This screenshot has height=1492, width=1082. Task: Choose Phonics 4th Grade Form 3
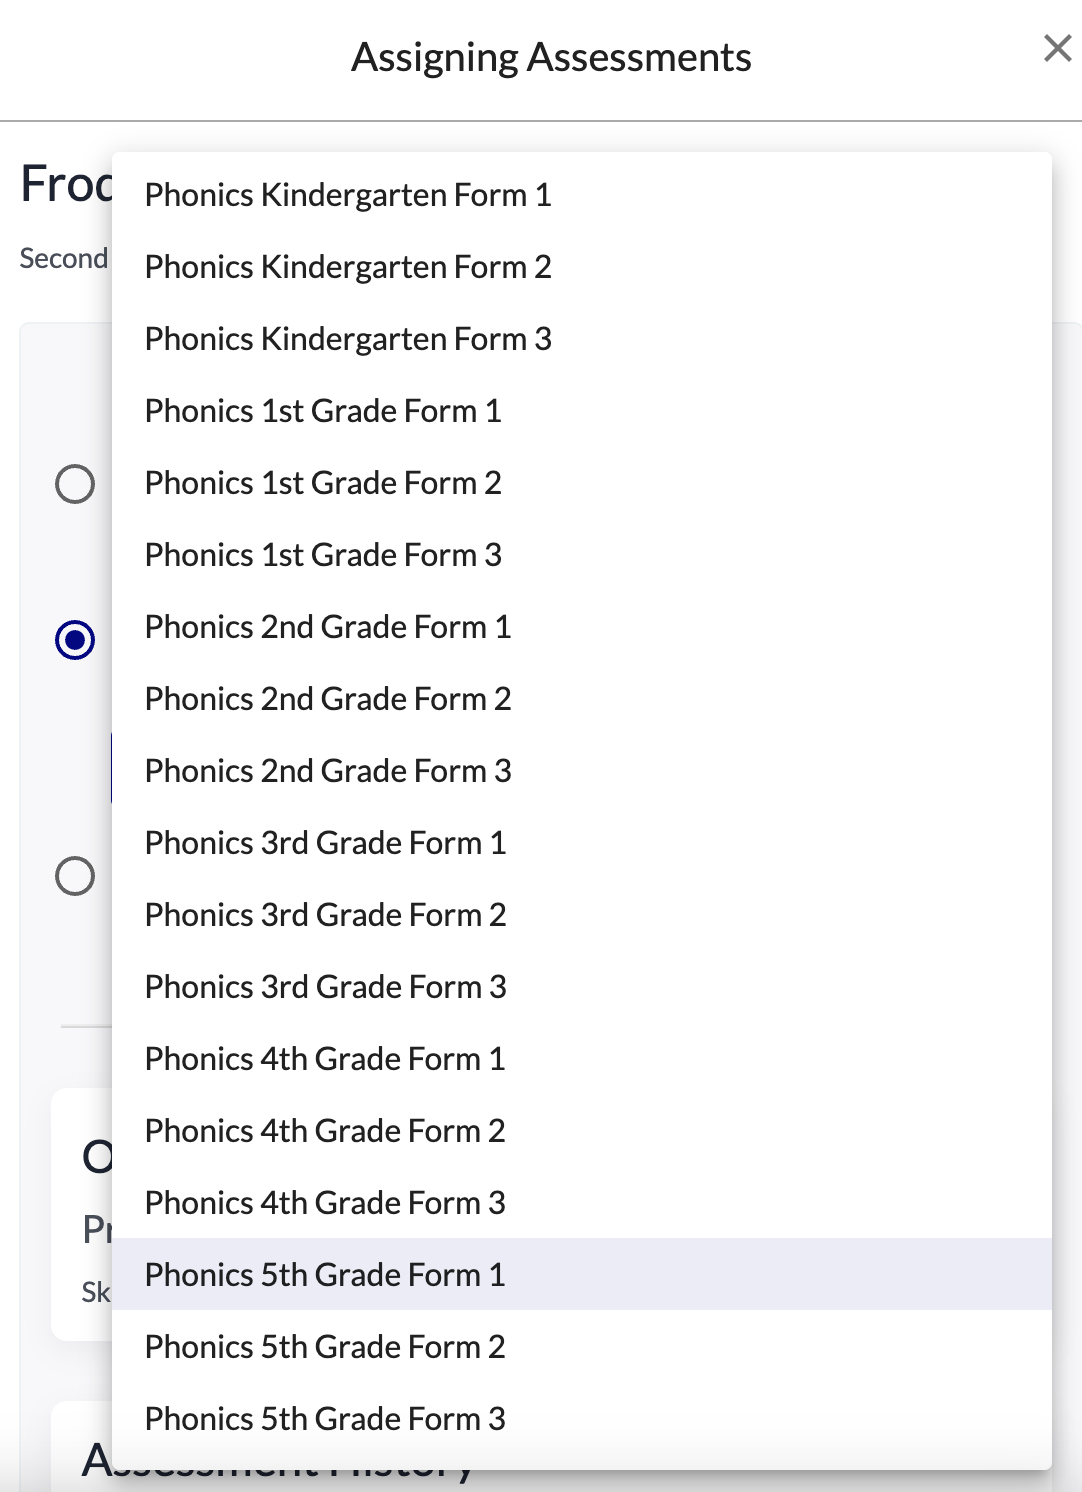pos(325,1203)
